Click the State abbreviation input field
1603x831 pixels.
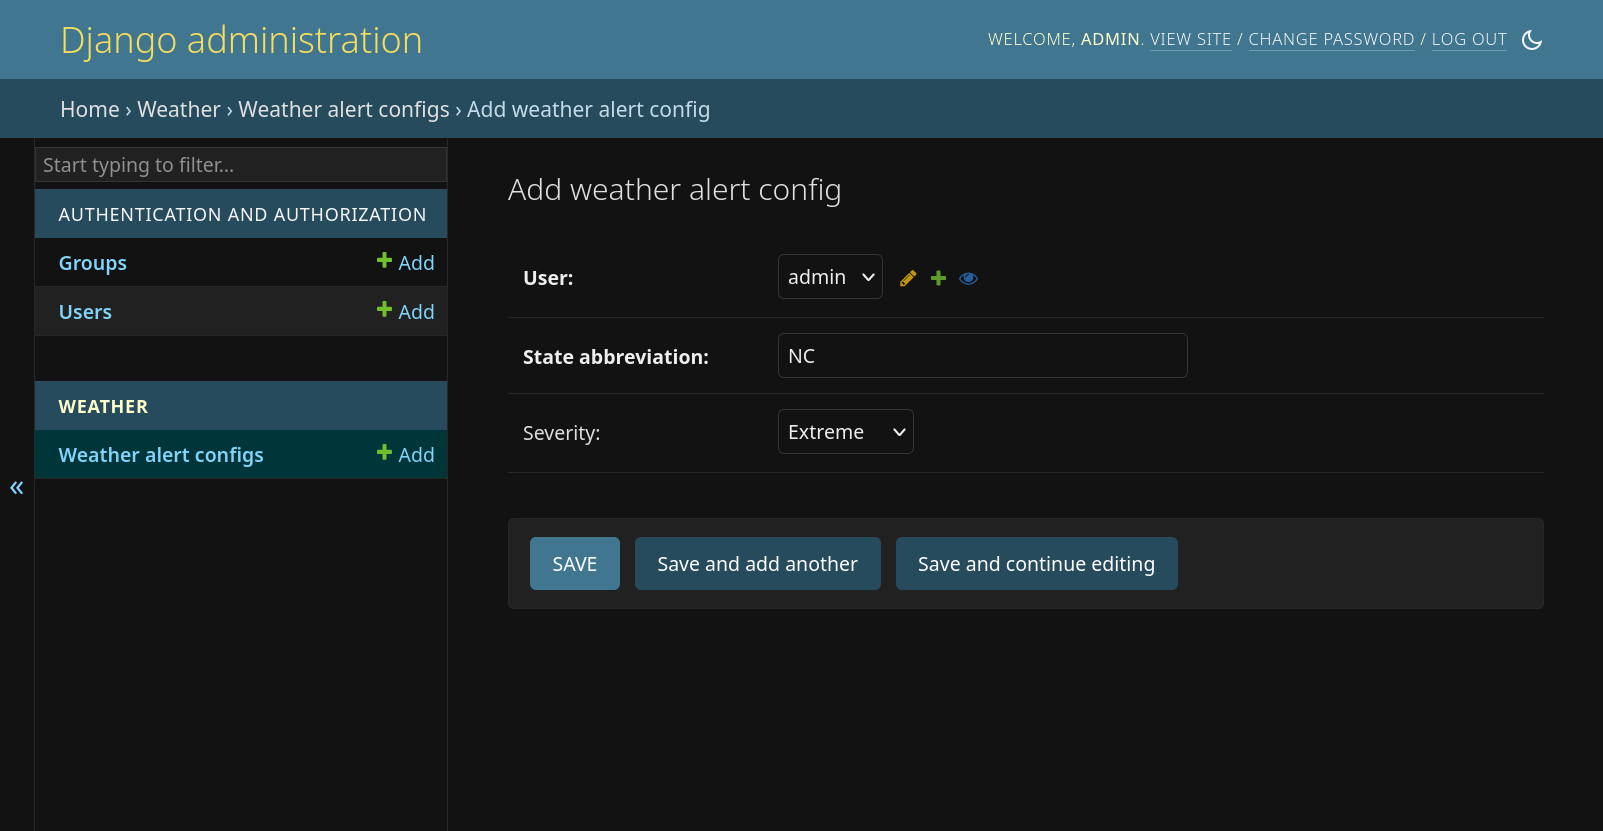(982, 356)
